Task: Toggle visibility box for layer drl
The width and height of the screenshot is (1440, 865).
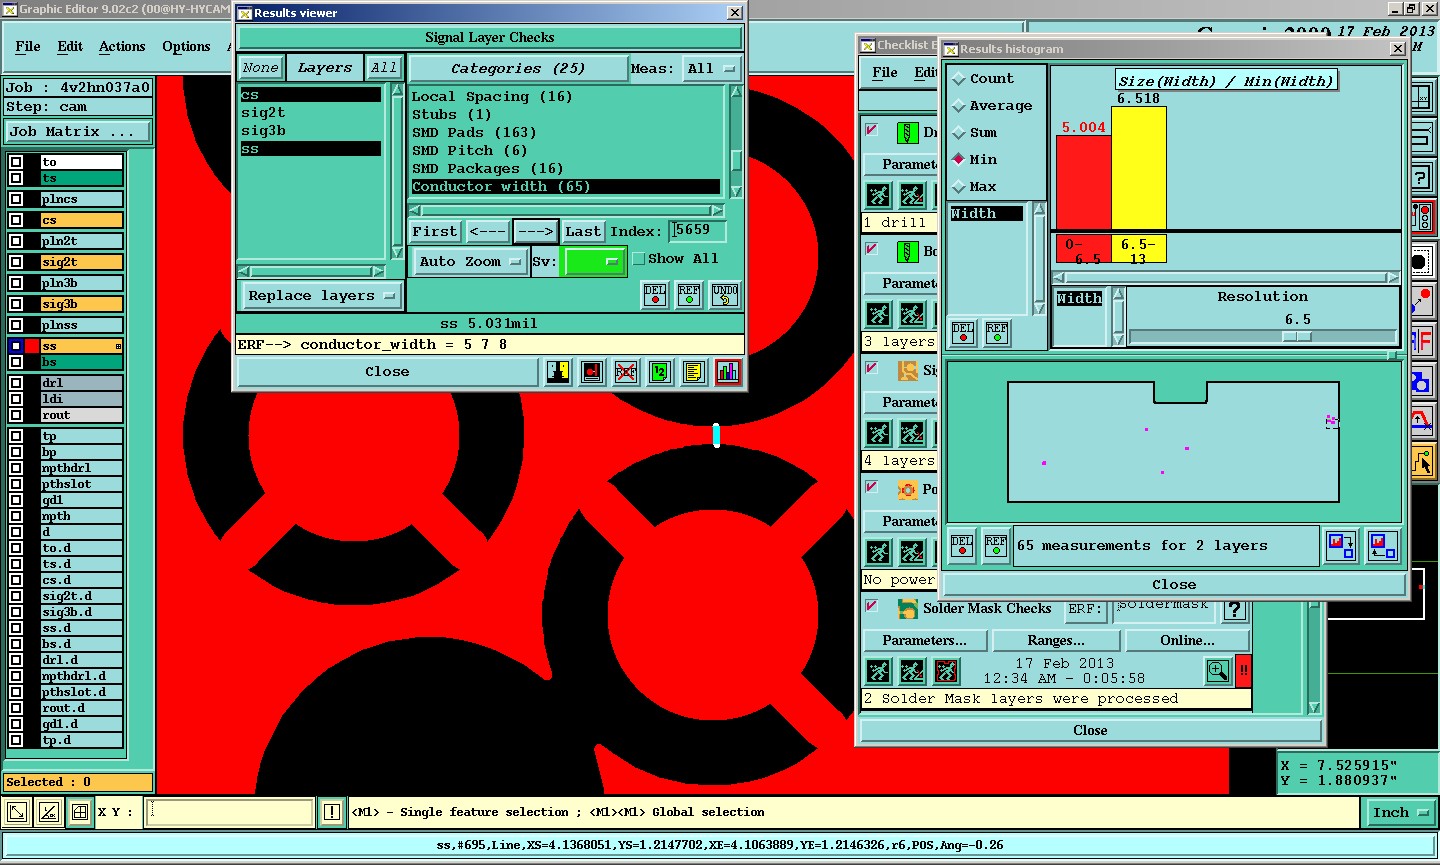Action: point(15,383)
